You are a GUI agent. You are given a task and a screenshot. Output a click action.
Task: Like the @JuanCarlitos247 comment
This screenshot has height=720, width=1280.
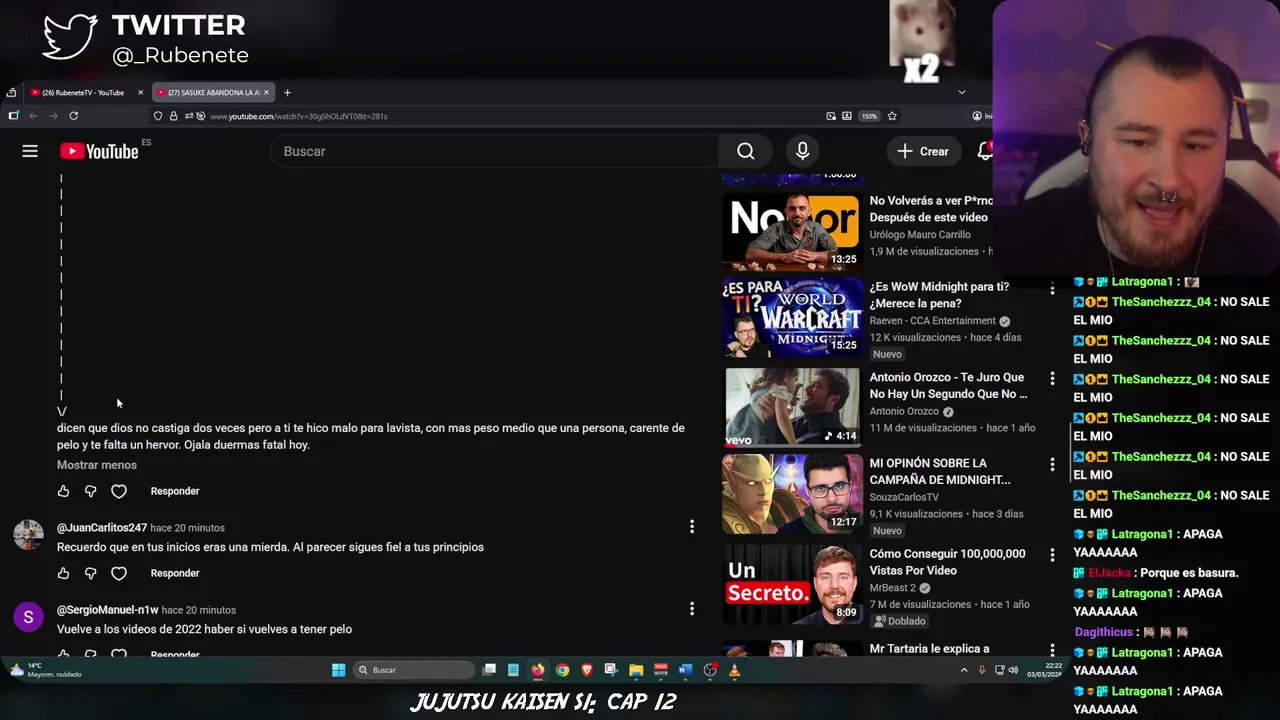pyautogui.click(x=63, y=573)
